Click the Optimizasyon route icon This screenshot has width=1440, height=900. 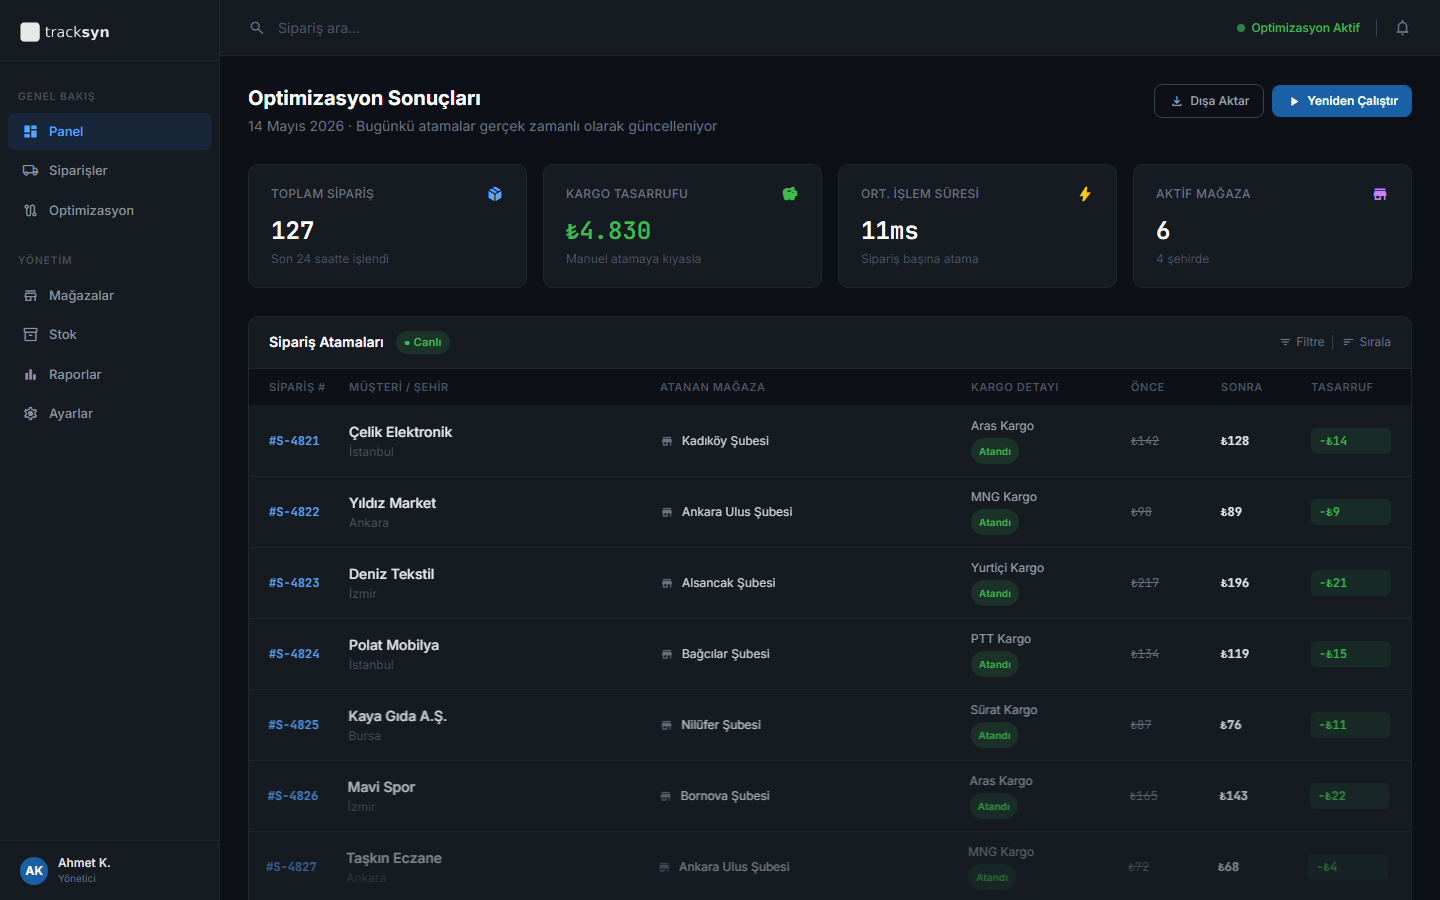30,210
